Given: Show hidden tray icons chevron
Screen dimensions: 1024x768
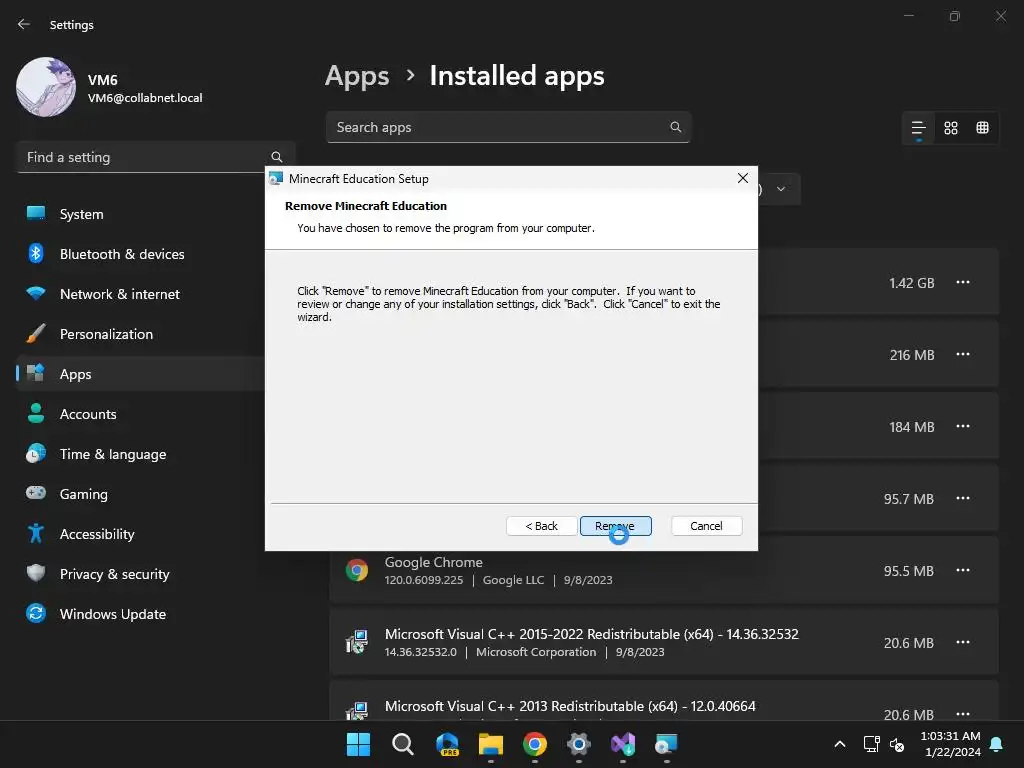Looking at the screenshot, I should click(x=840, y=744).
